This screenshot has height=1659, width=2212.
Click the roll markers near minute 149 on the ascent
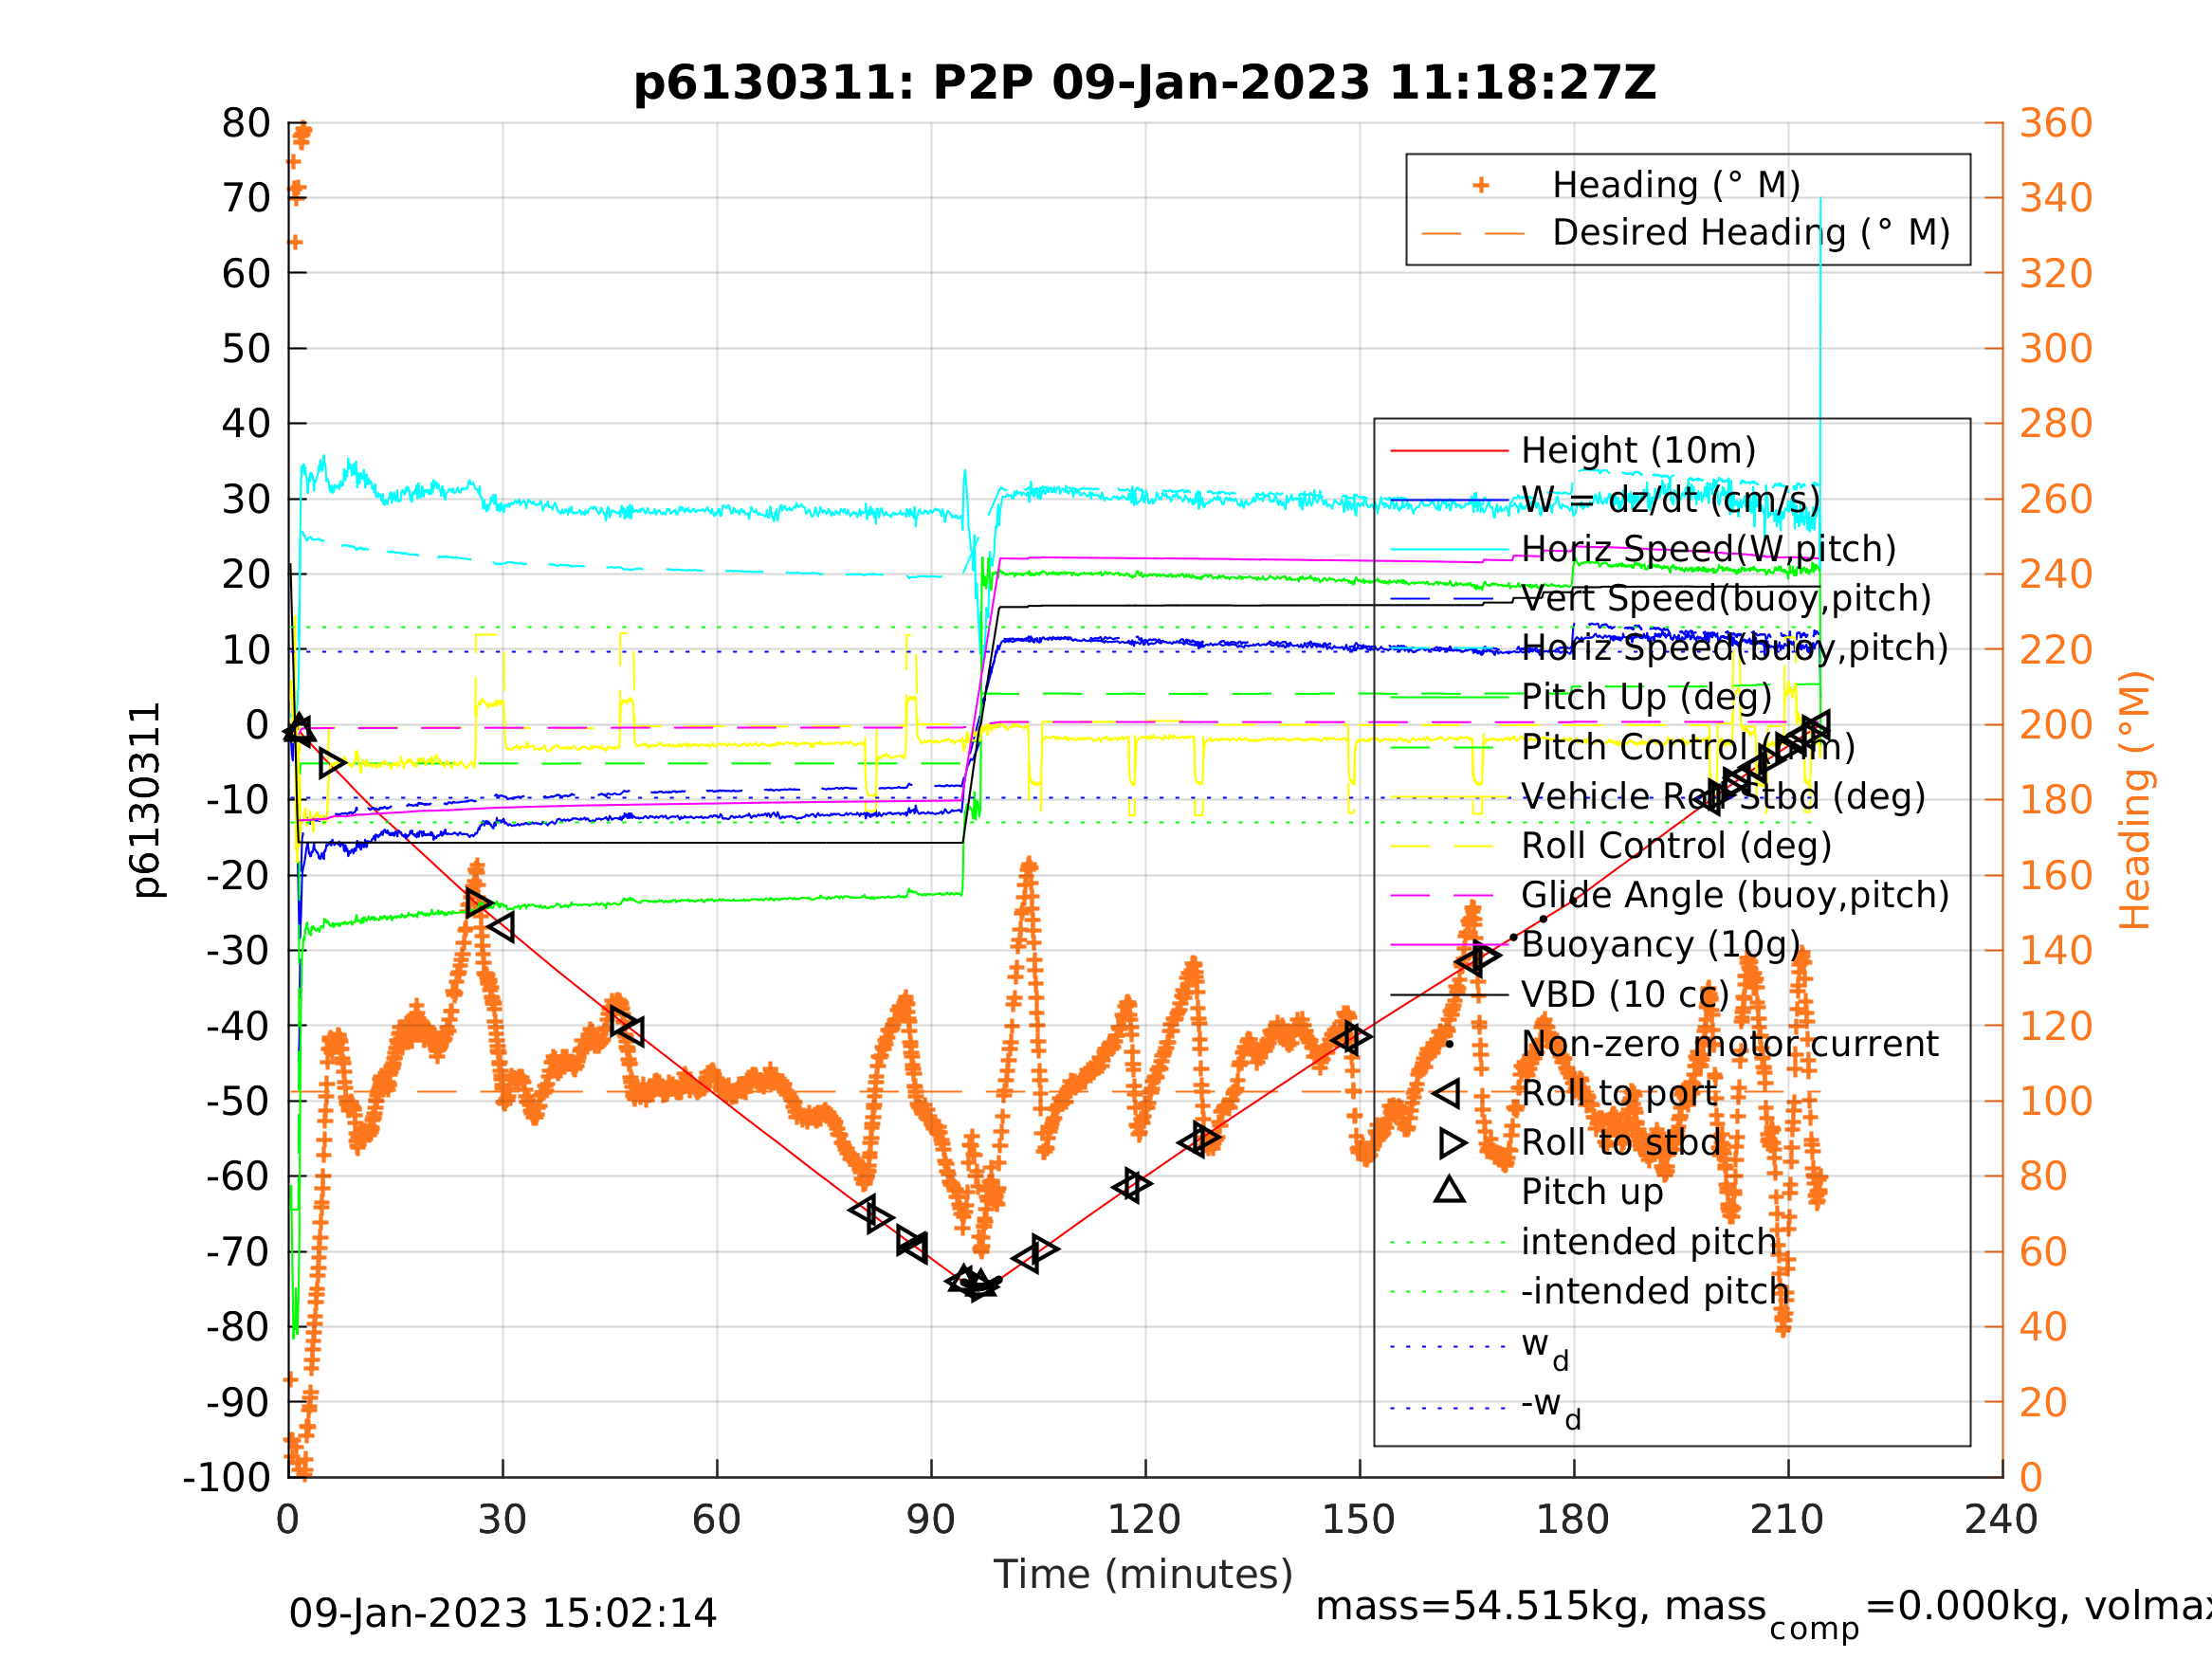click(x=1352, y=1038)
